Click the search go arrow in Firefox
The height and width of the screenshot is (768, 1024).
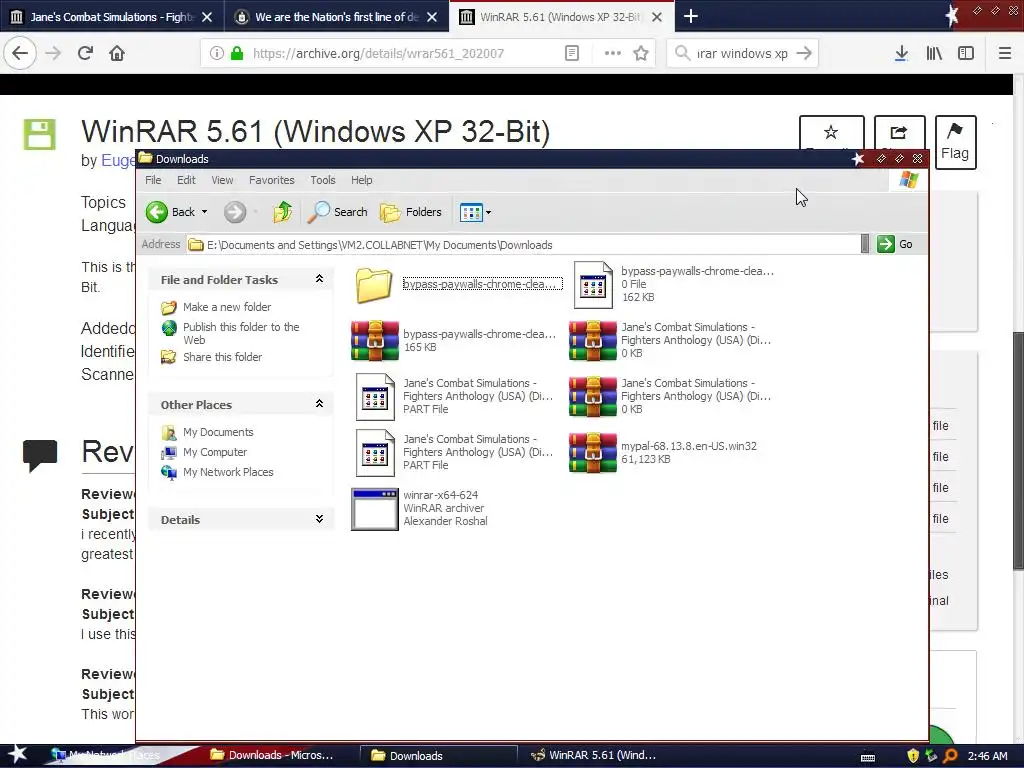coord(805,54)
